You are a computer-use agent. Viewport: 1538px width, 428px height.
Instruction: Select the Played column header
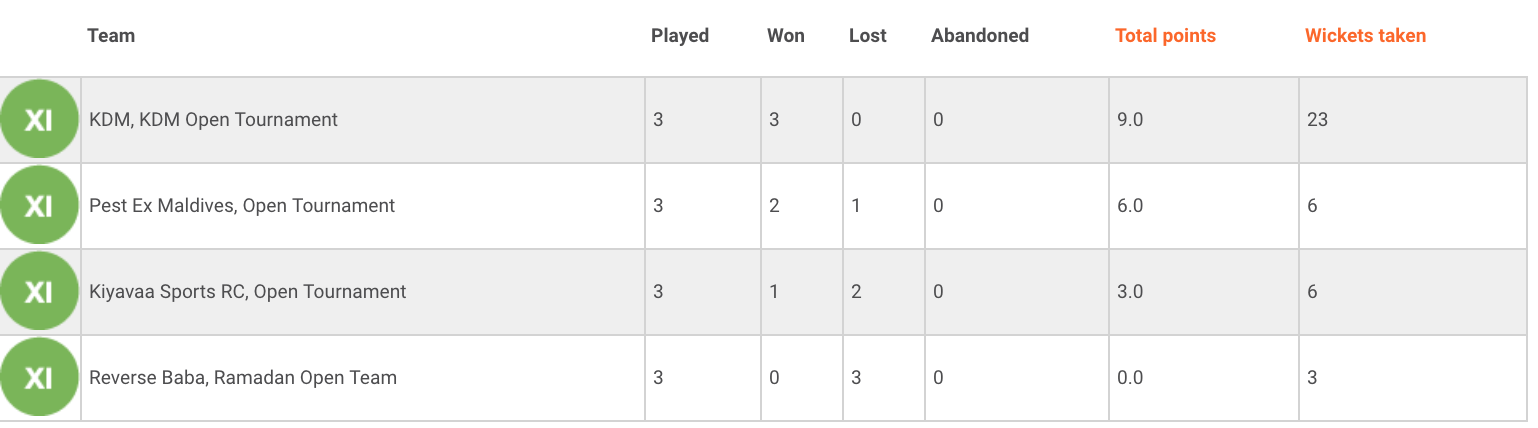coord(680,36)
